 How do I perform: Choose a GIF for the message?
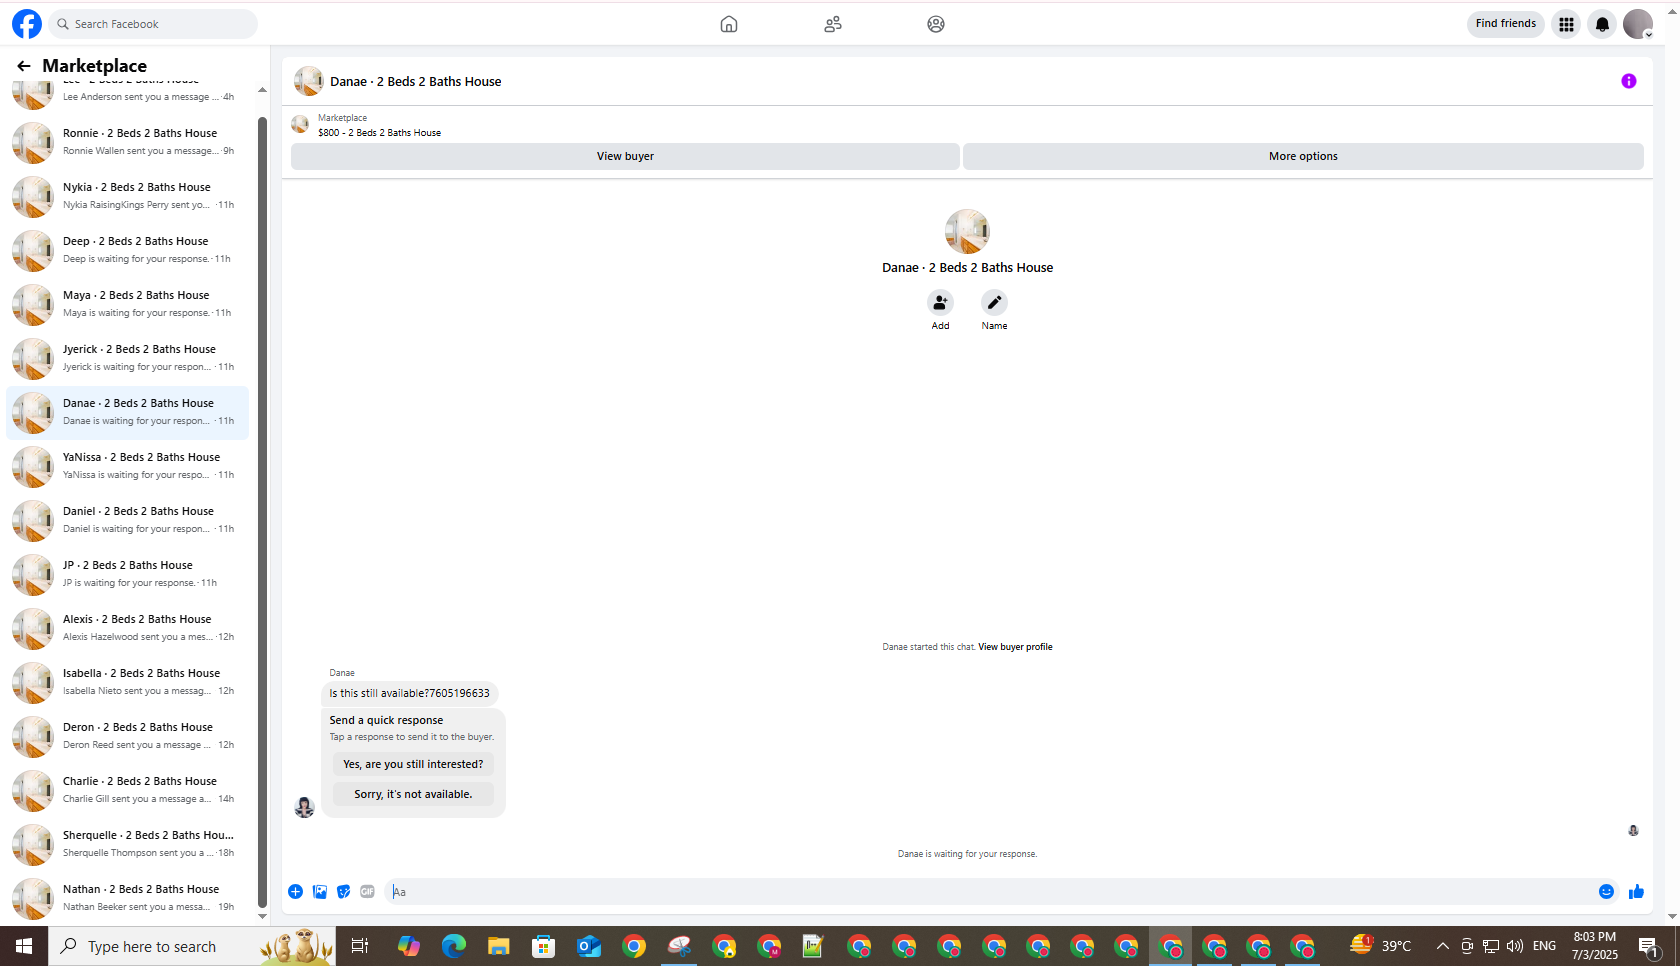pos(368,892)
